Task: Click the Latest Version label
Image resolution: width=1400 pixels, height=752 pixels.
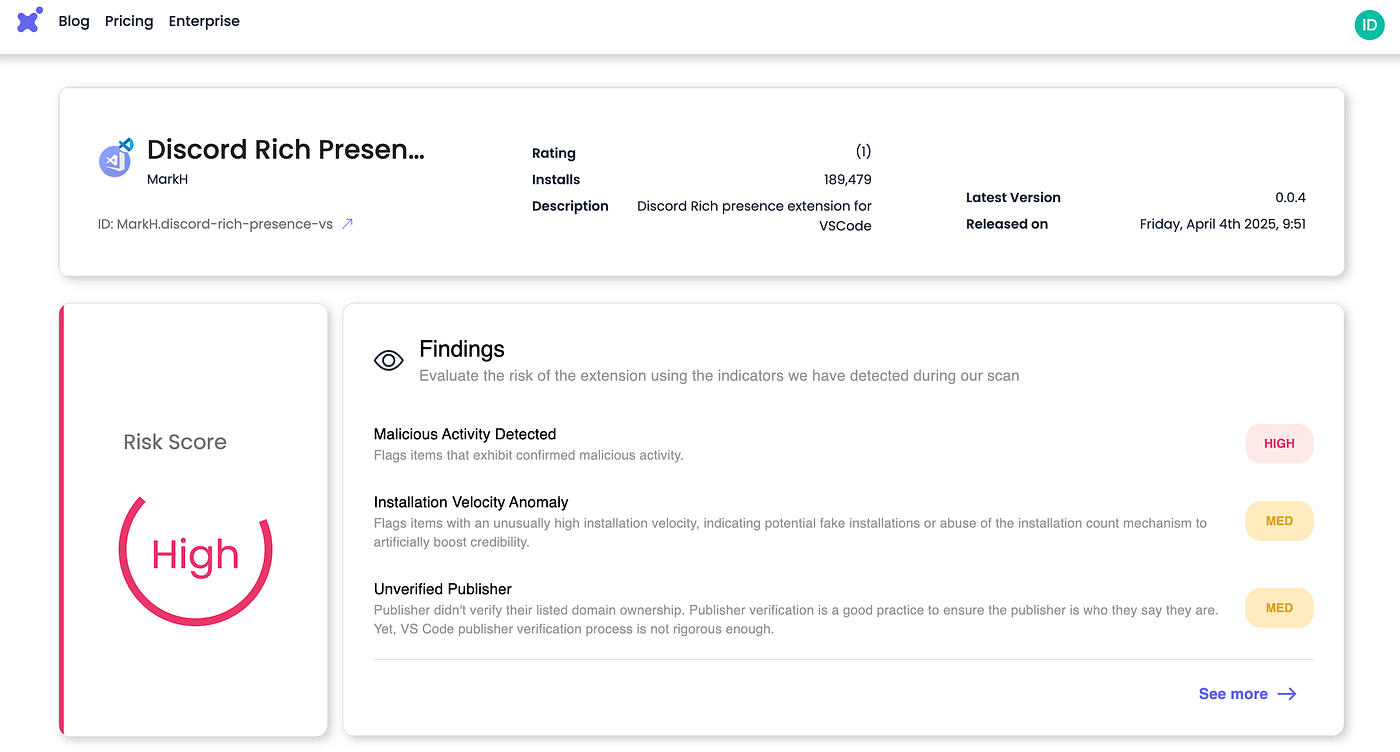Action: 1013,198
